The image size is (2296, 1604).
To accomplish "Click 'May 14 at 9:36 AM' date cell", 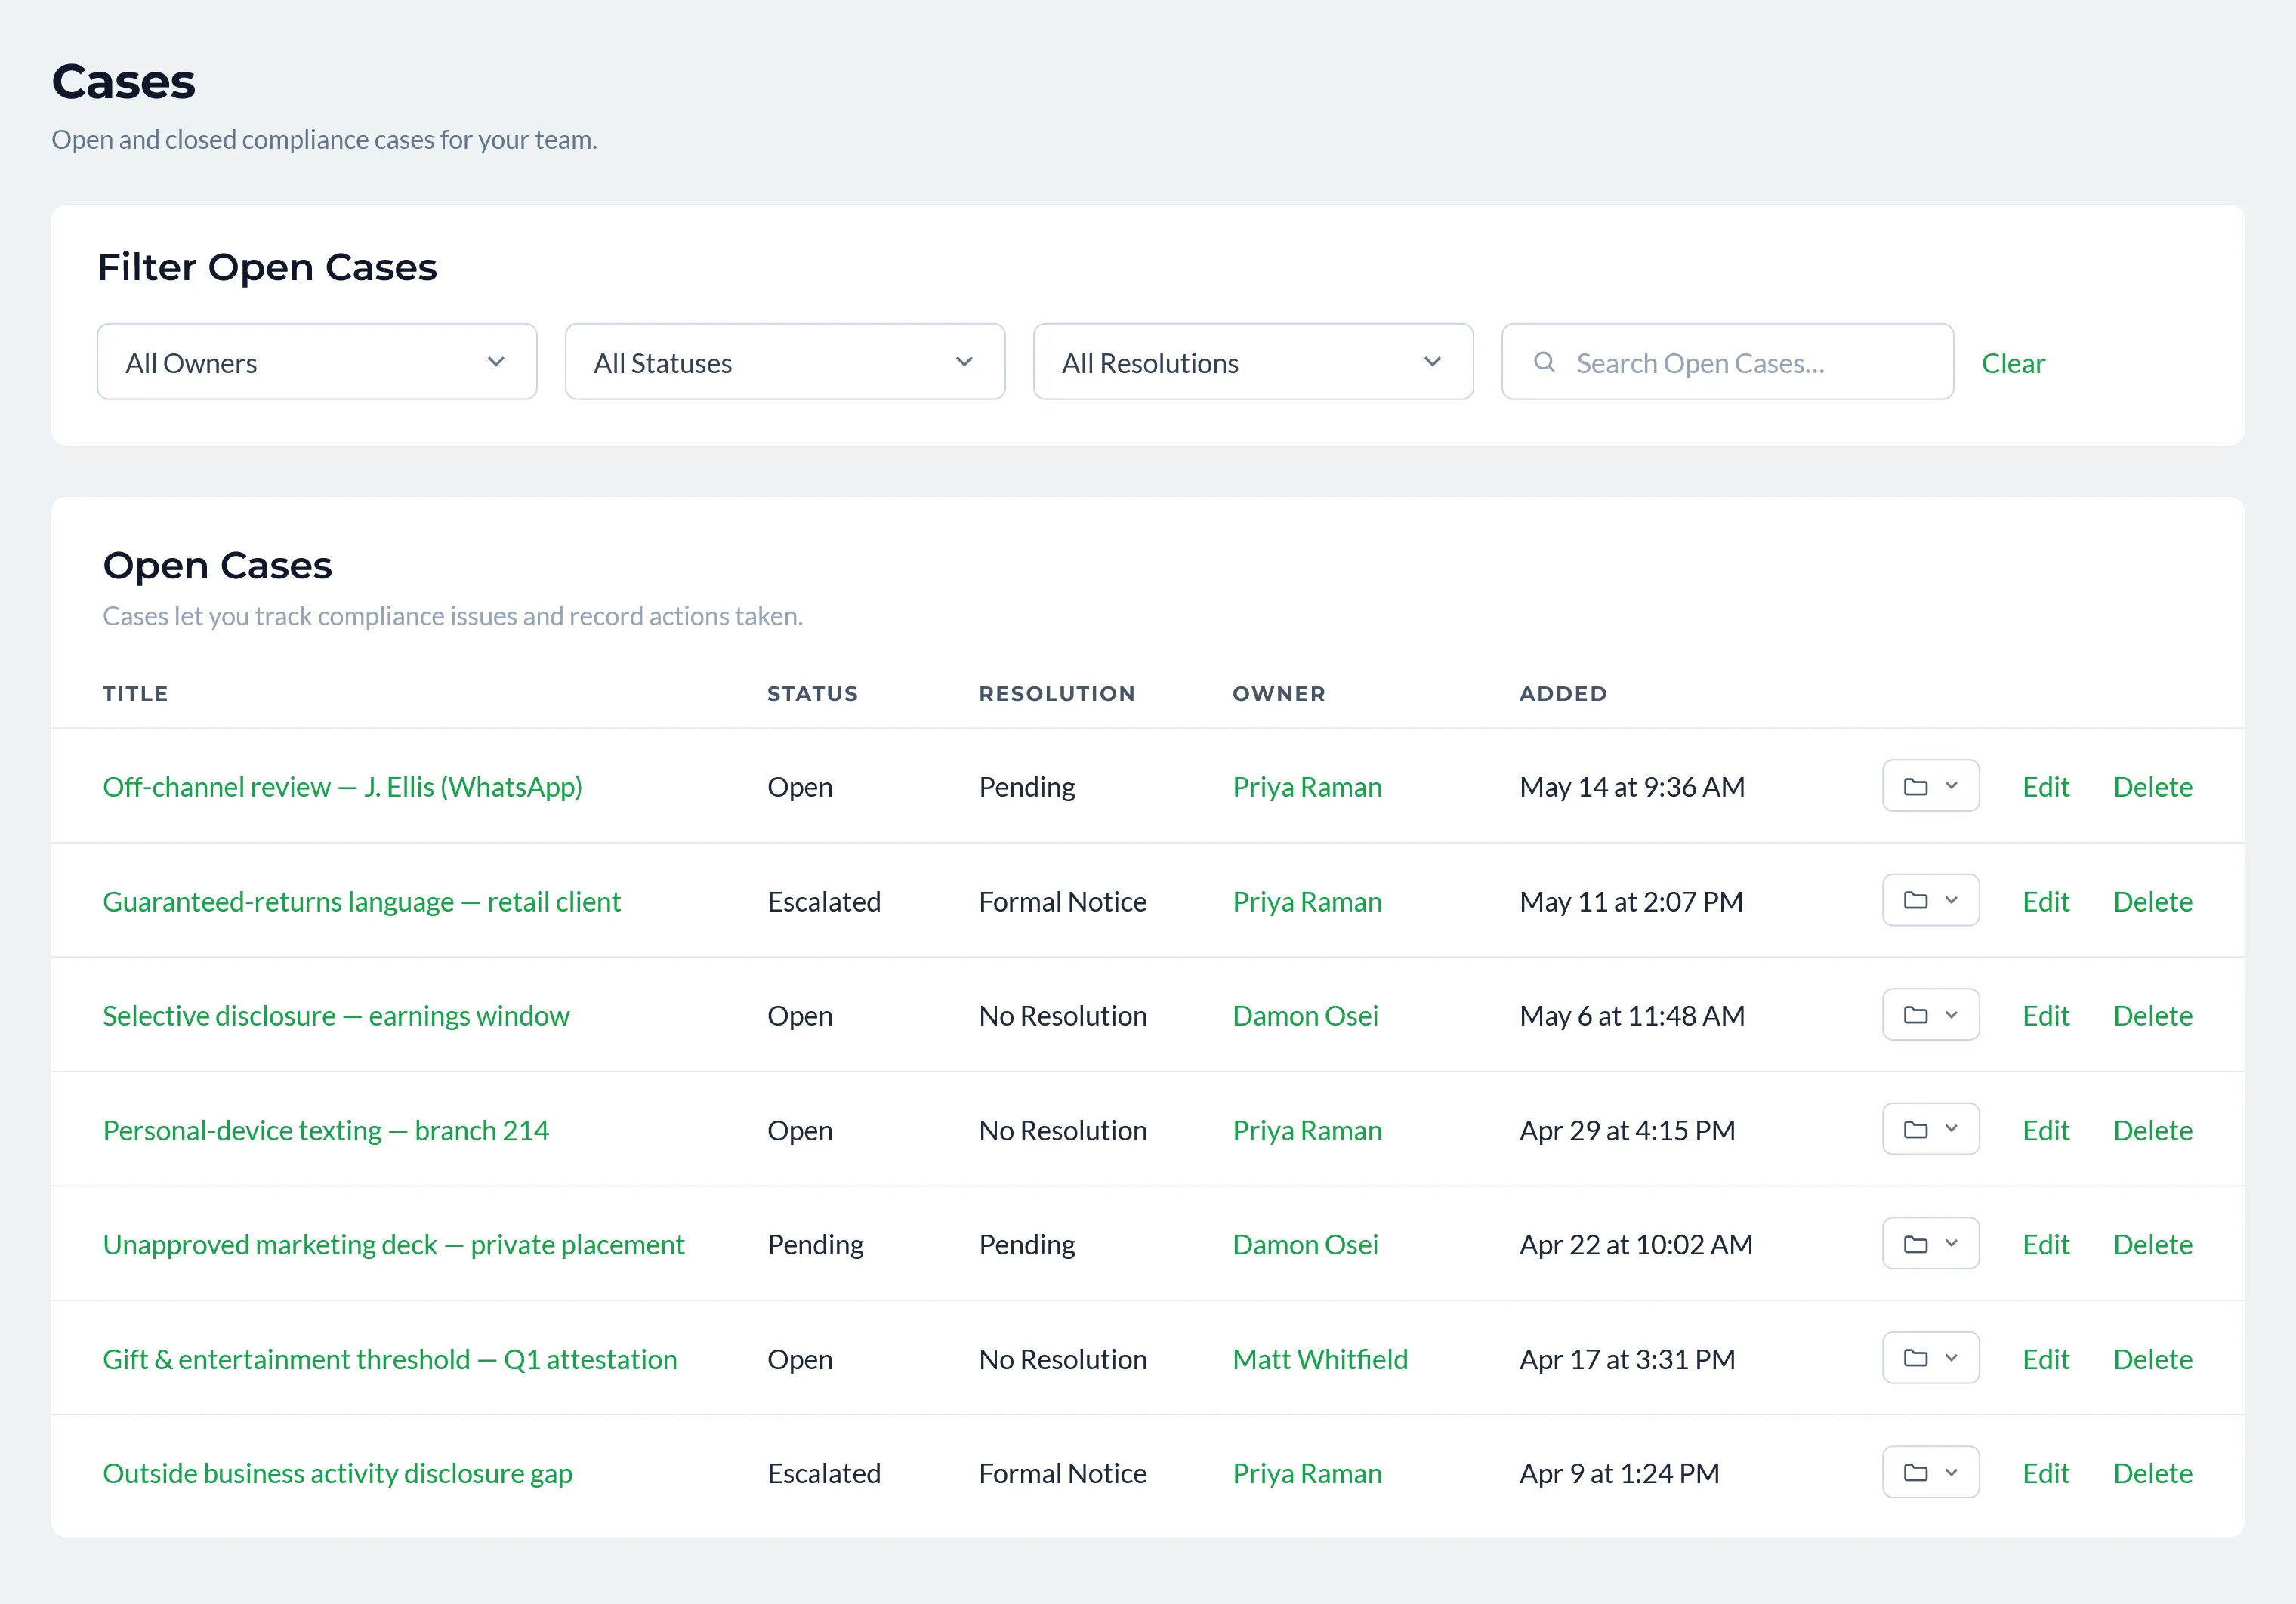I will [1632, 787].
